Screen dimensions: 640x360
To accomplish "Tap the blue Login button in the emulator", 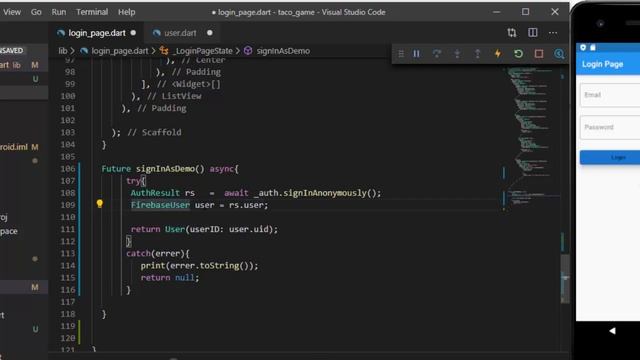I will coord(610,158).
